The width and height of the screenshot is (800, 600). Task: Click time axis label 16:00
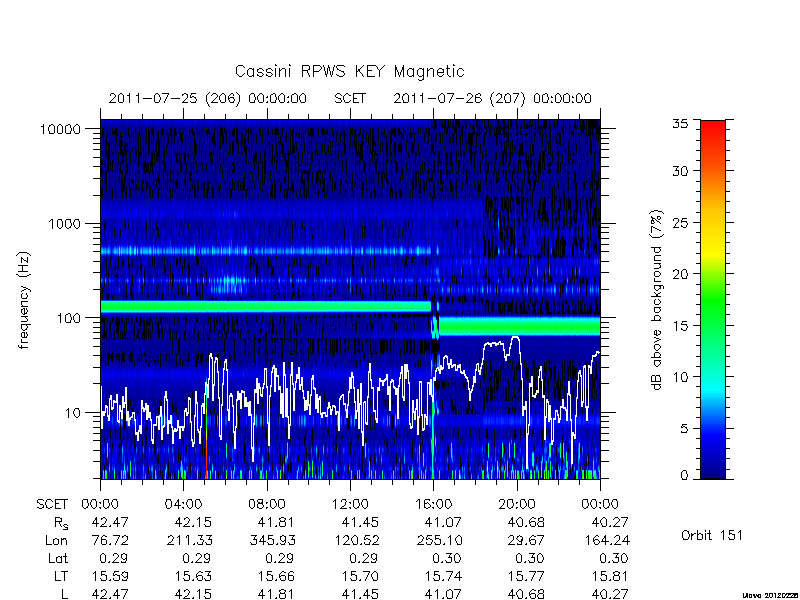point(433,505)
